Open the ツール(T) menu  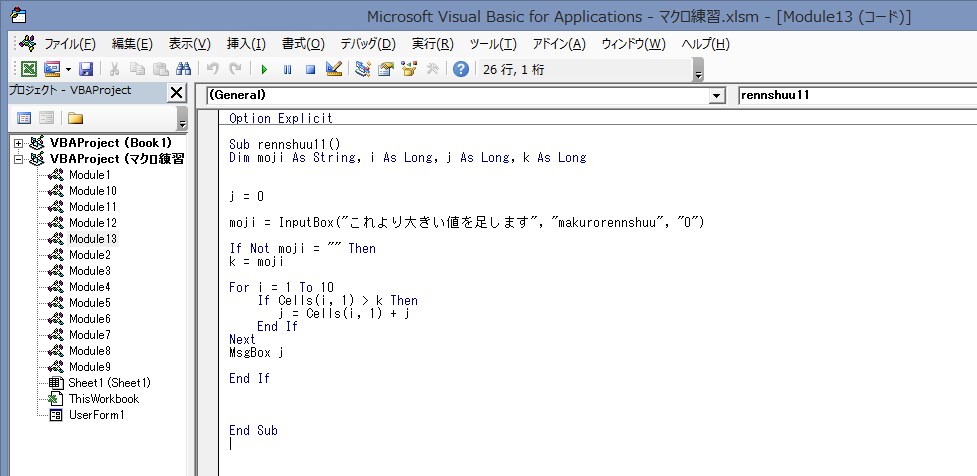[x=493, y=44]
